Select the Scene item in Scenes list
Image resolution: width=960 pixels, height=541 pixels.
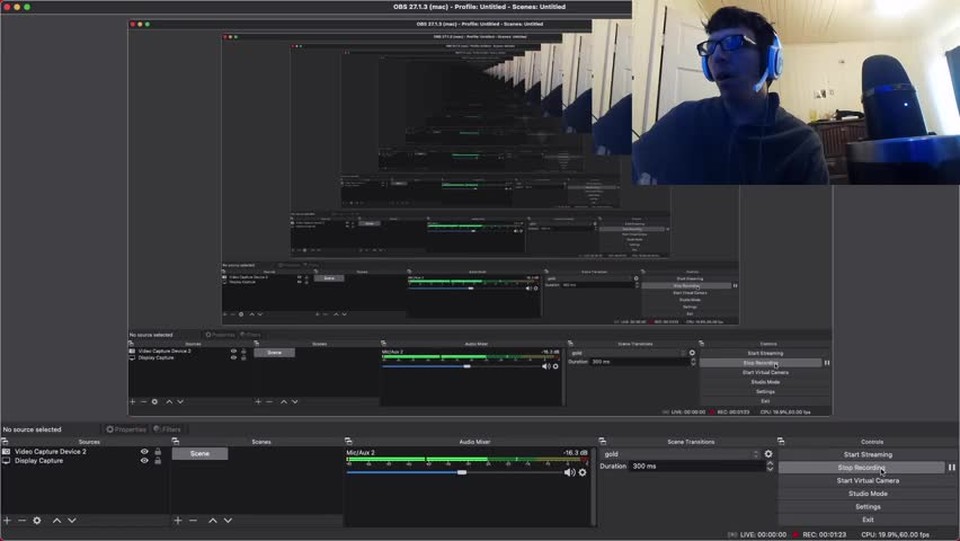[200, 453]
